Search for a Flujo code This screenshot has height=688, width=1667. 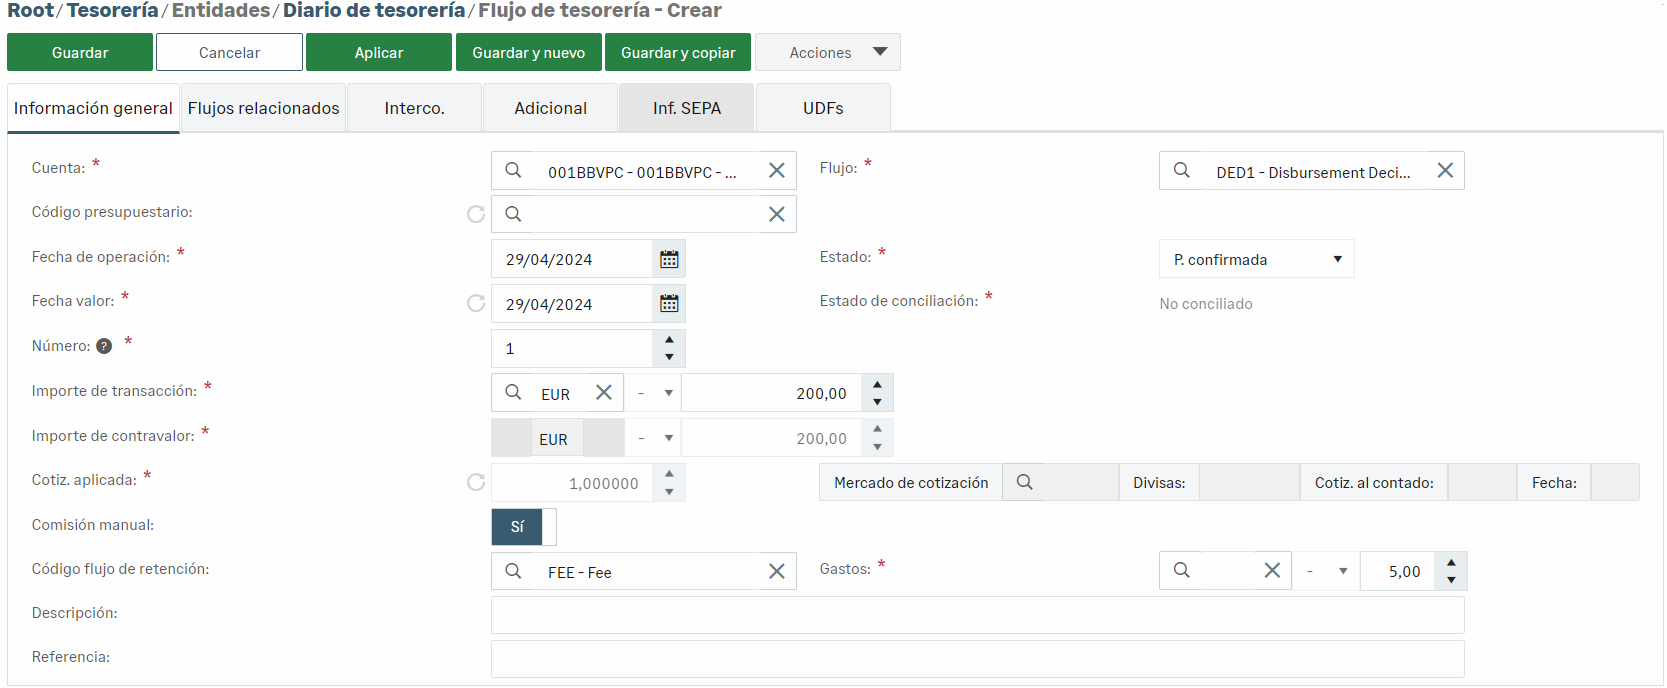pos(1181,171)
